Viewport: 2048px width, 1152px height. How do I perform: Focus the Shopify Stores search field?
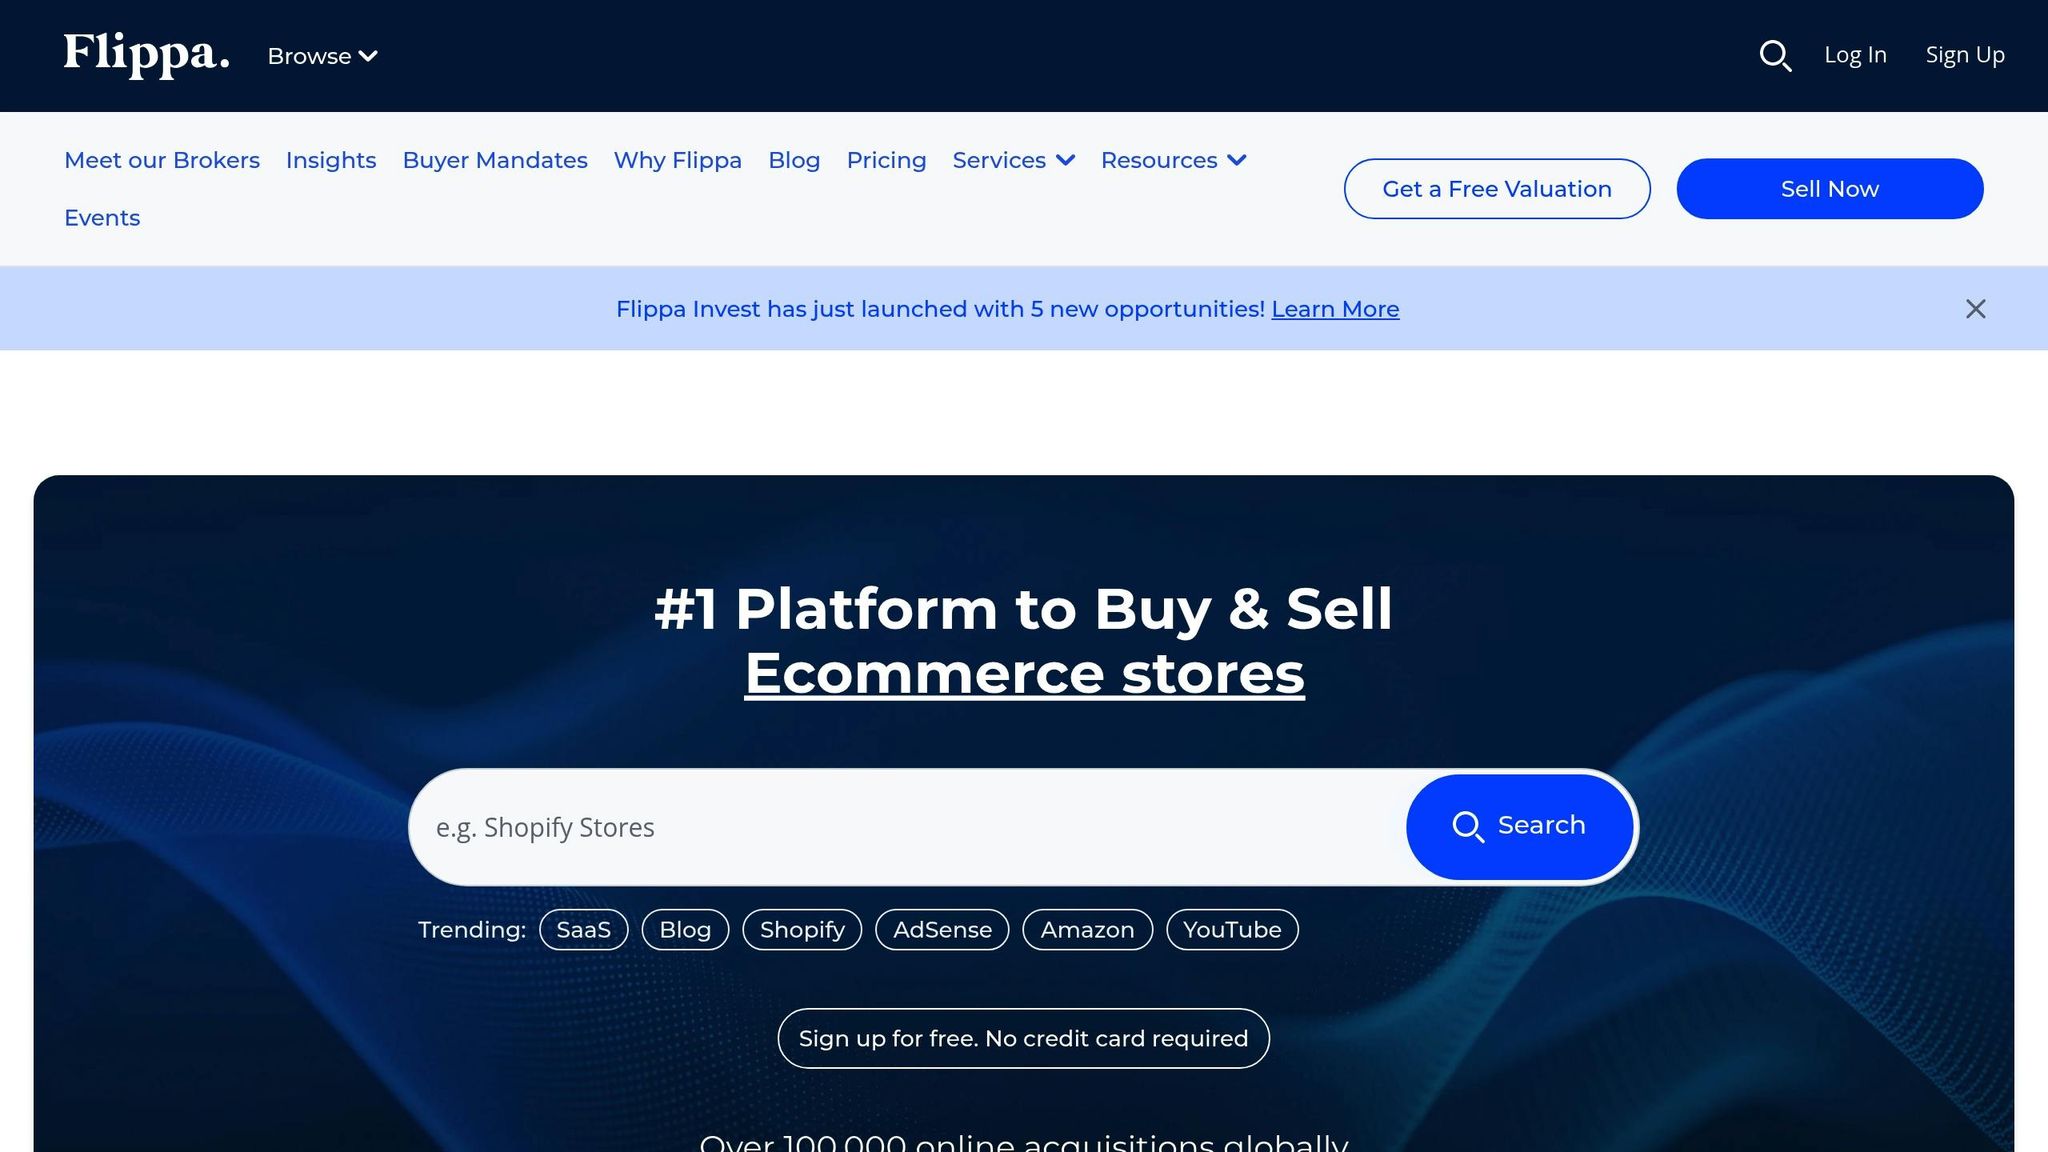coord(908,827)
